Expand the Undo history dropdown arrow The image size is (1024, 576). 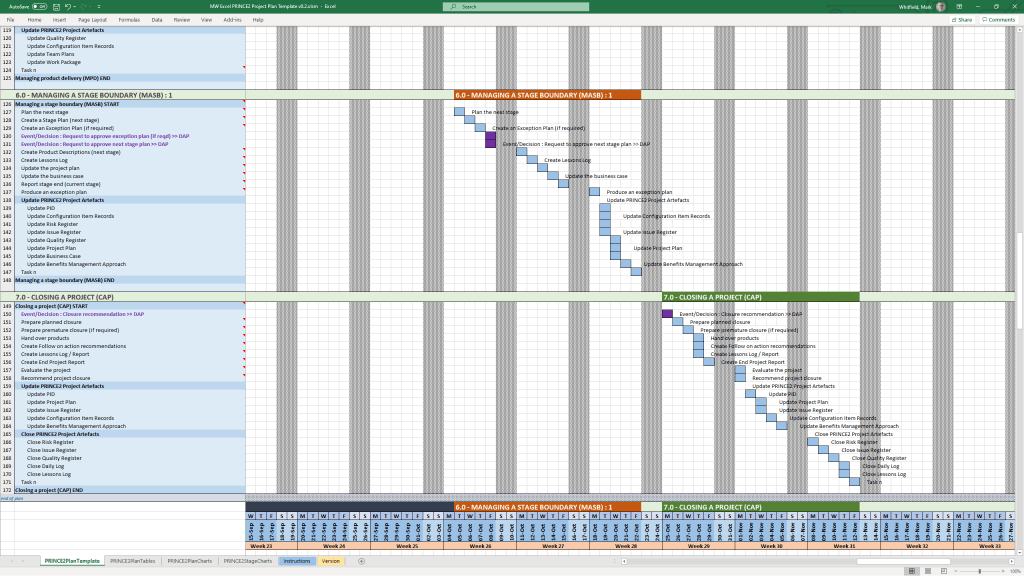pos(74,6)
